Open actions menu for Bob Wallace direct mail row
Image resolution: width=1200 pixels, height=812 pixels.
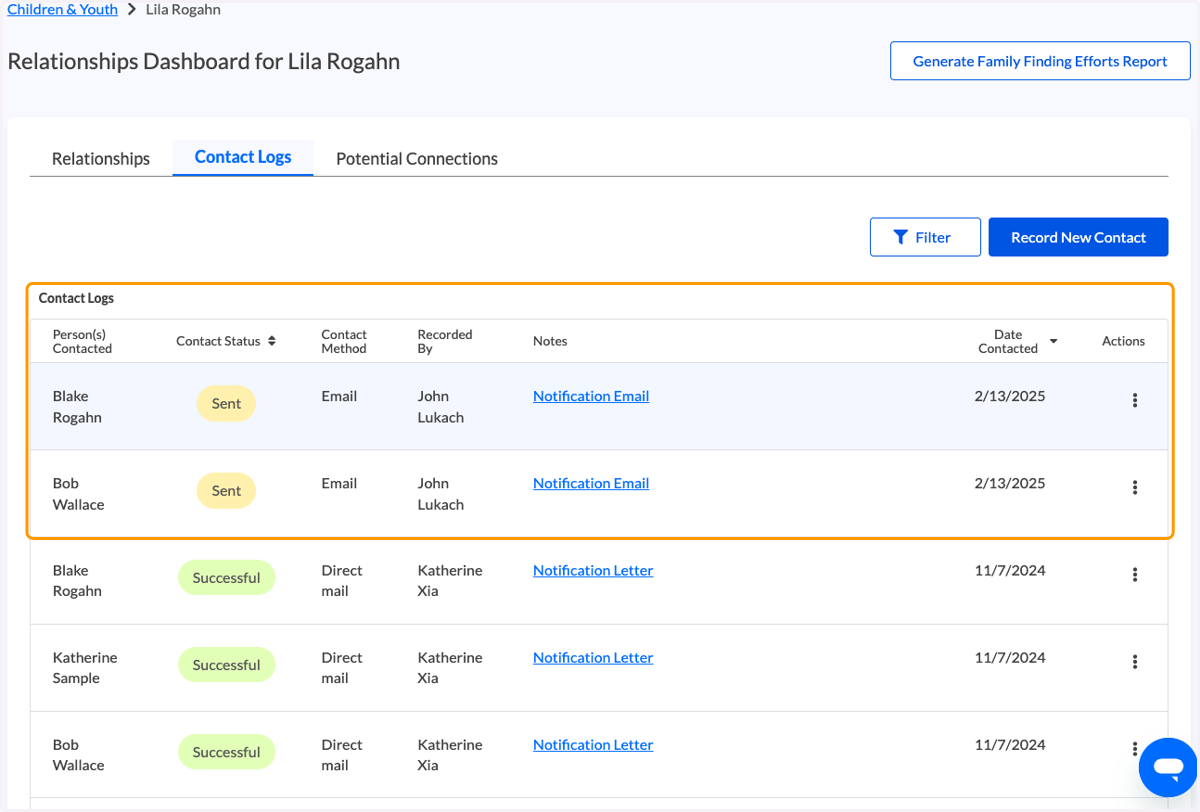1135,748
